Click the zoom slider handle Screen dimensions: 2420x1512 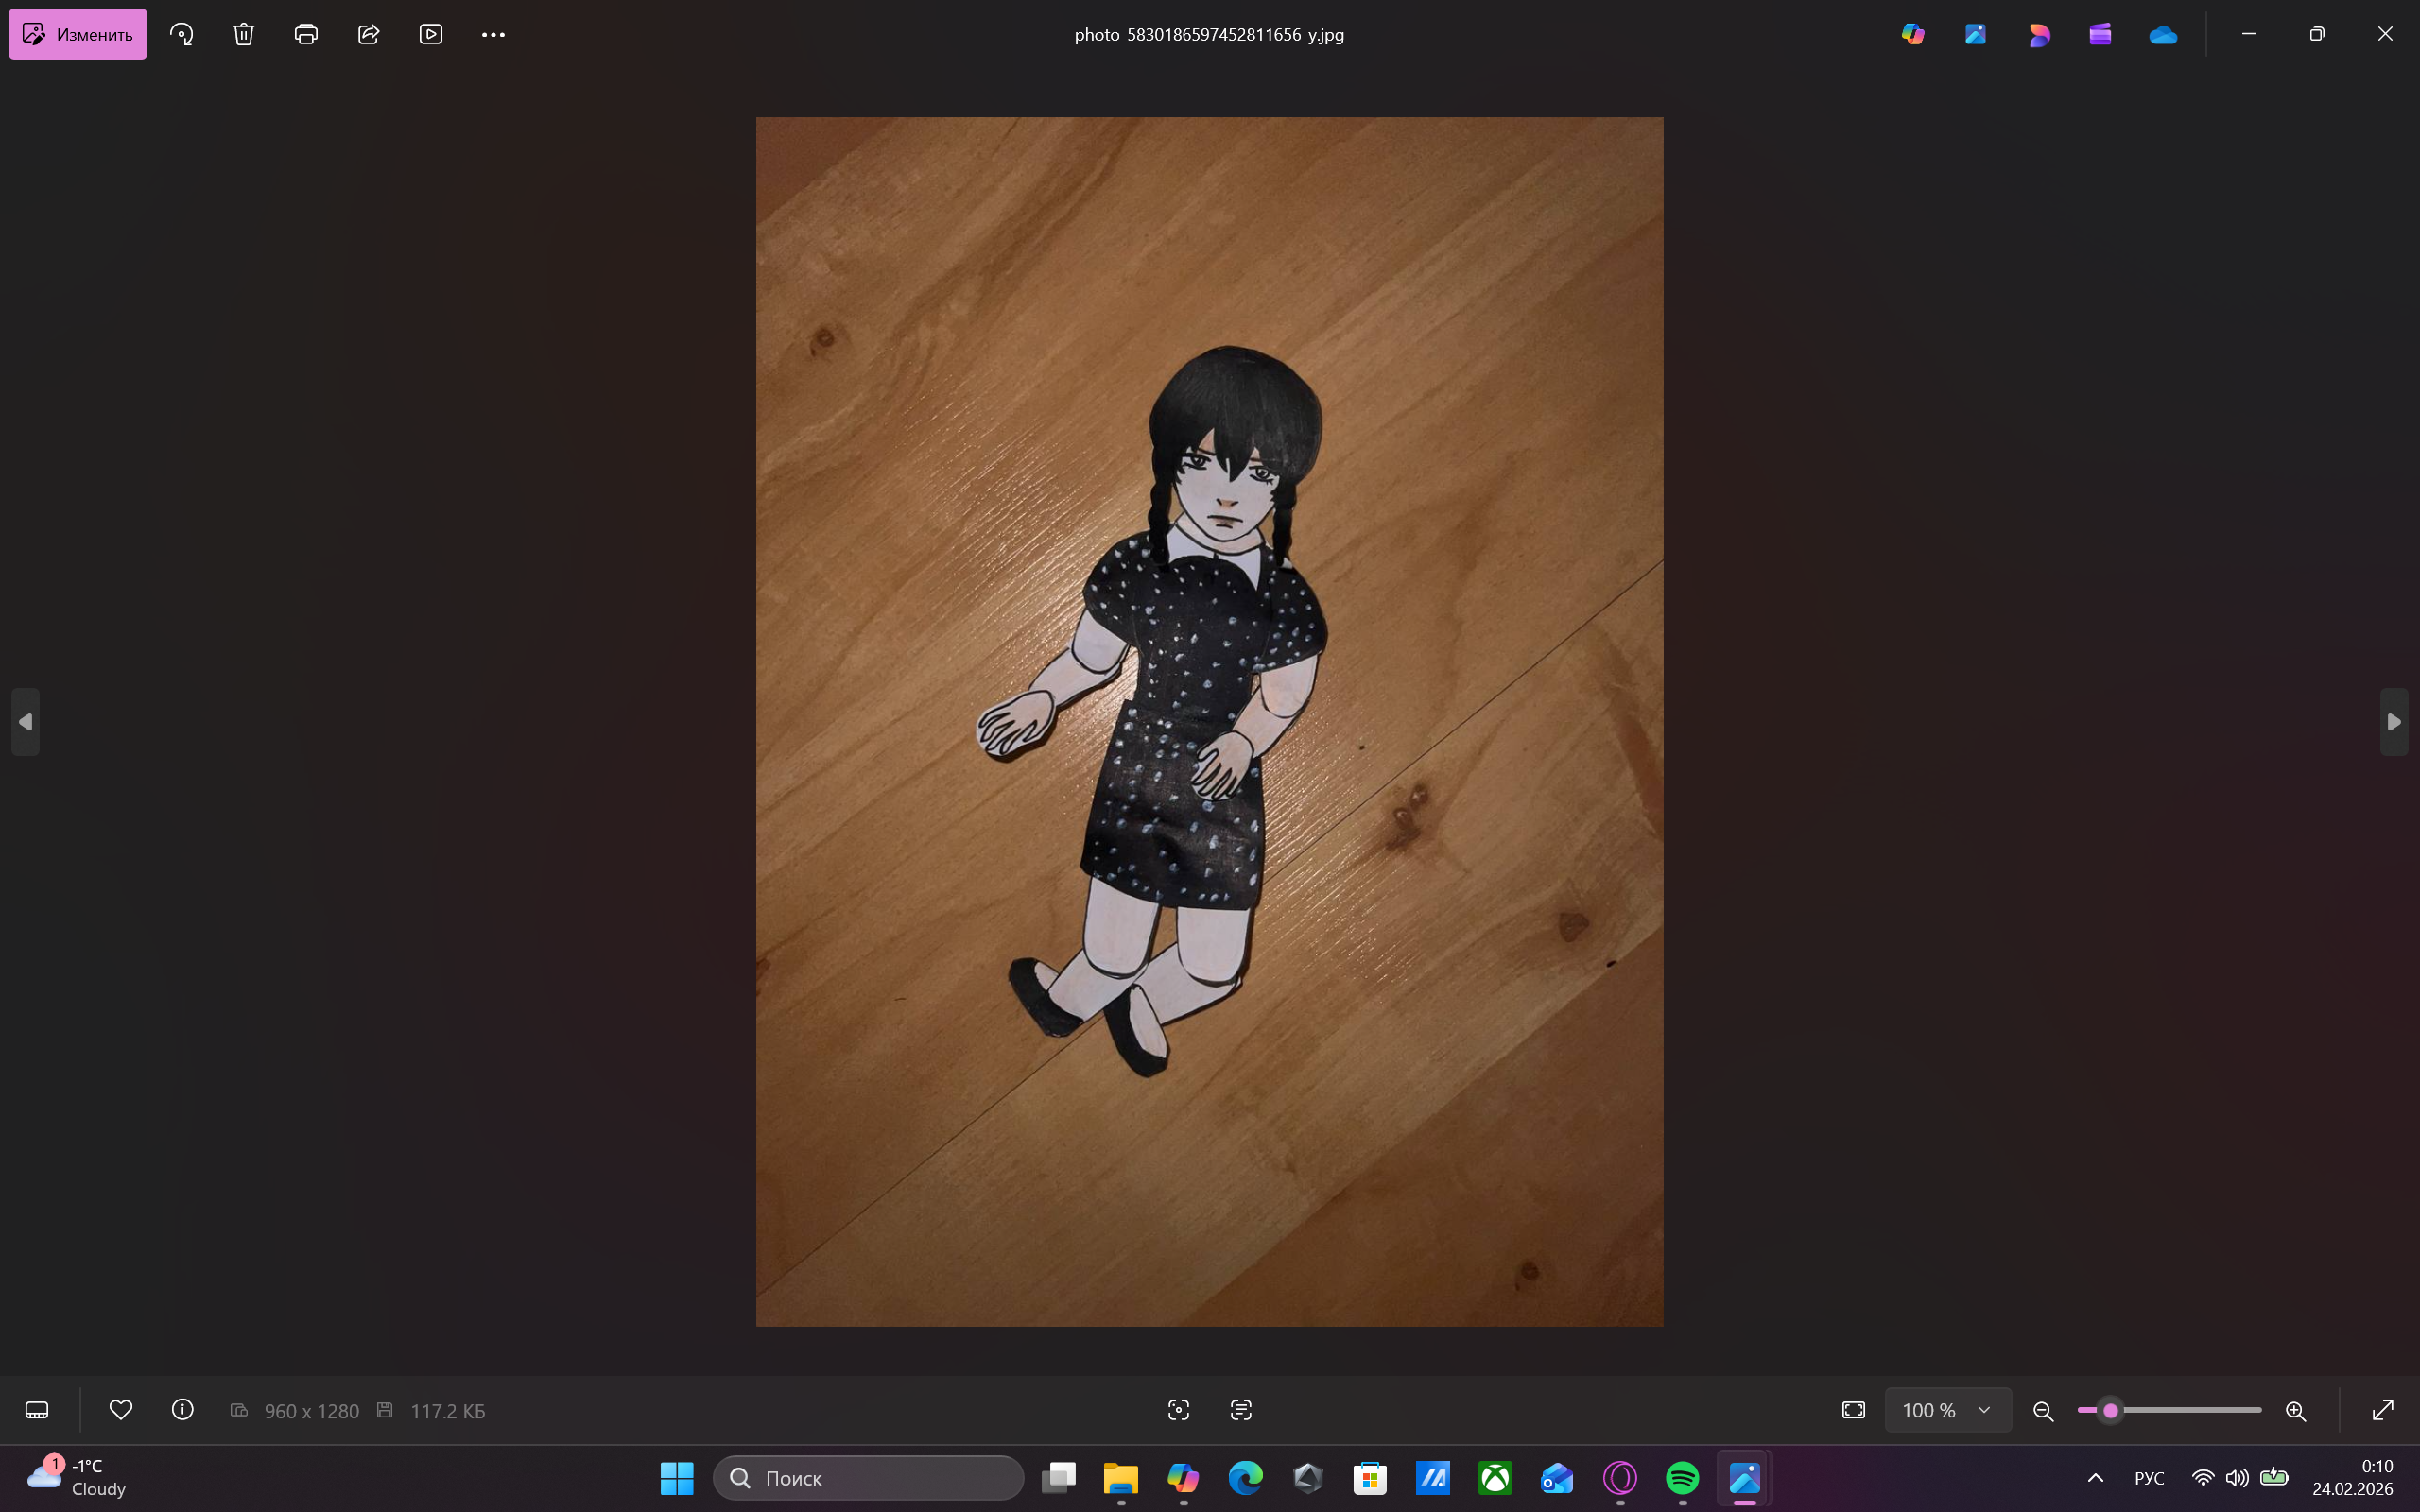(2111, 1410)
